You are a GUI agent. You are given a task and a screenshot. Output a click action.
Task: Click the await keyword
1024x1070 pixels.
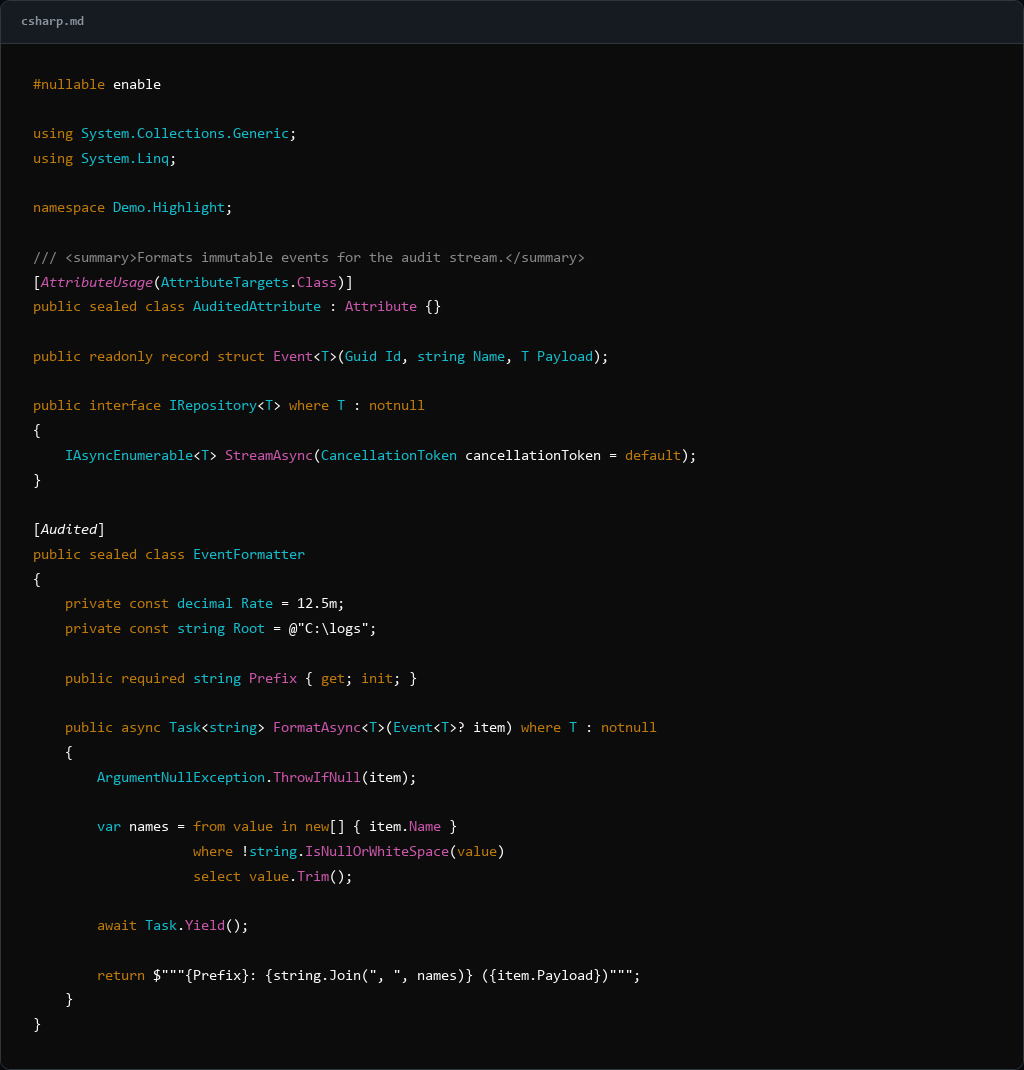coord(117,926)
